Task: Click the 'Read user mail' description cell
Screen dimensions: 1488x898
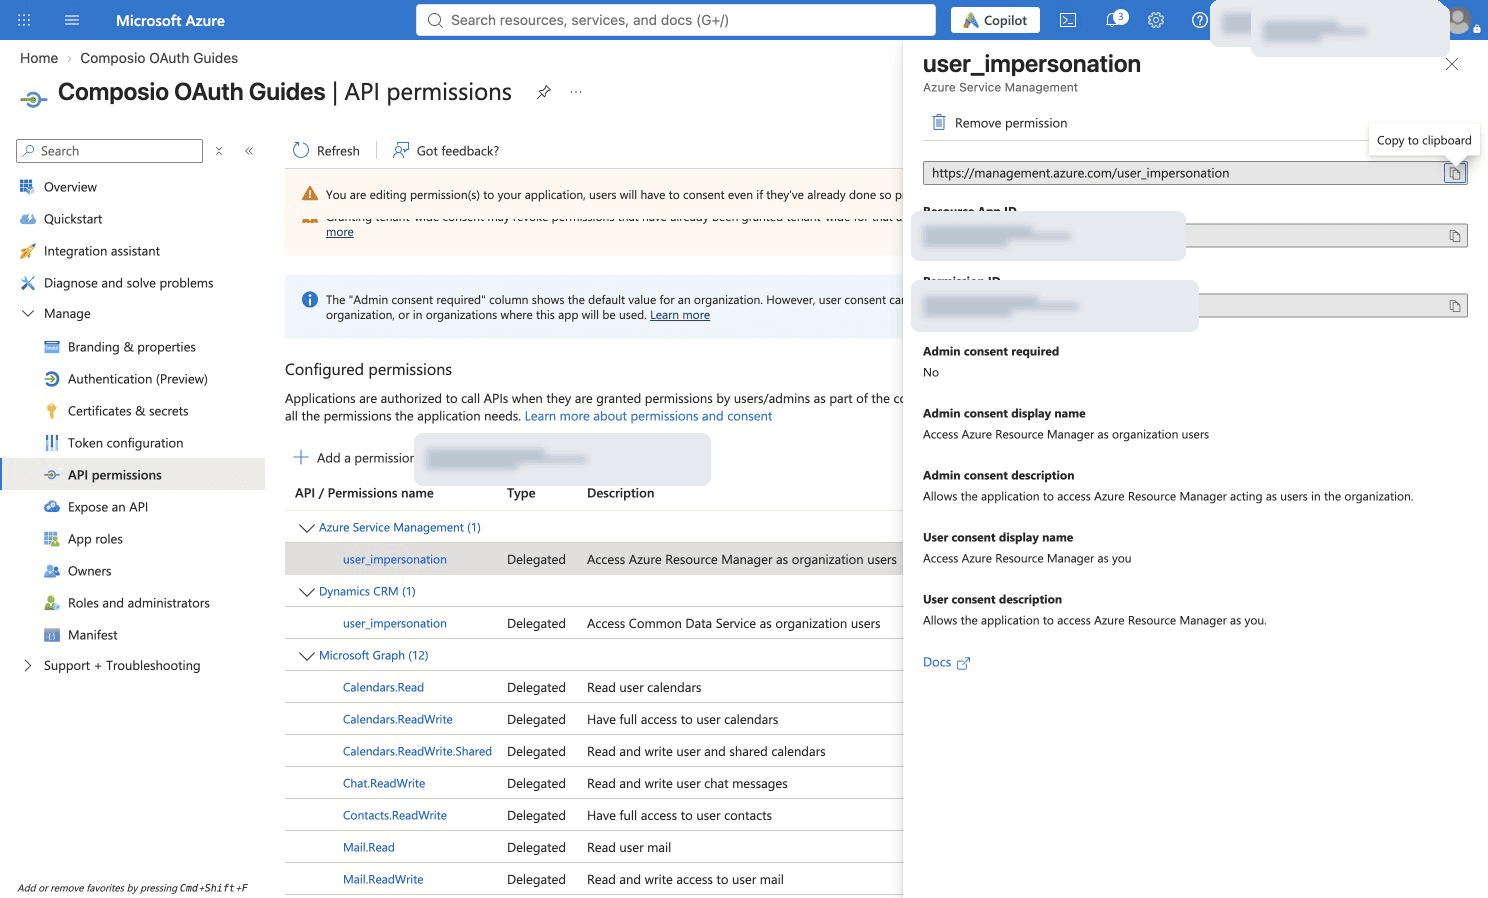Action: pos(629,848)
